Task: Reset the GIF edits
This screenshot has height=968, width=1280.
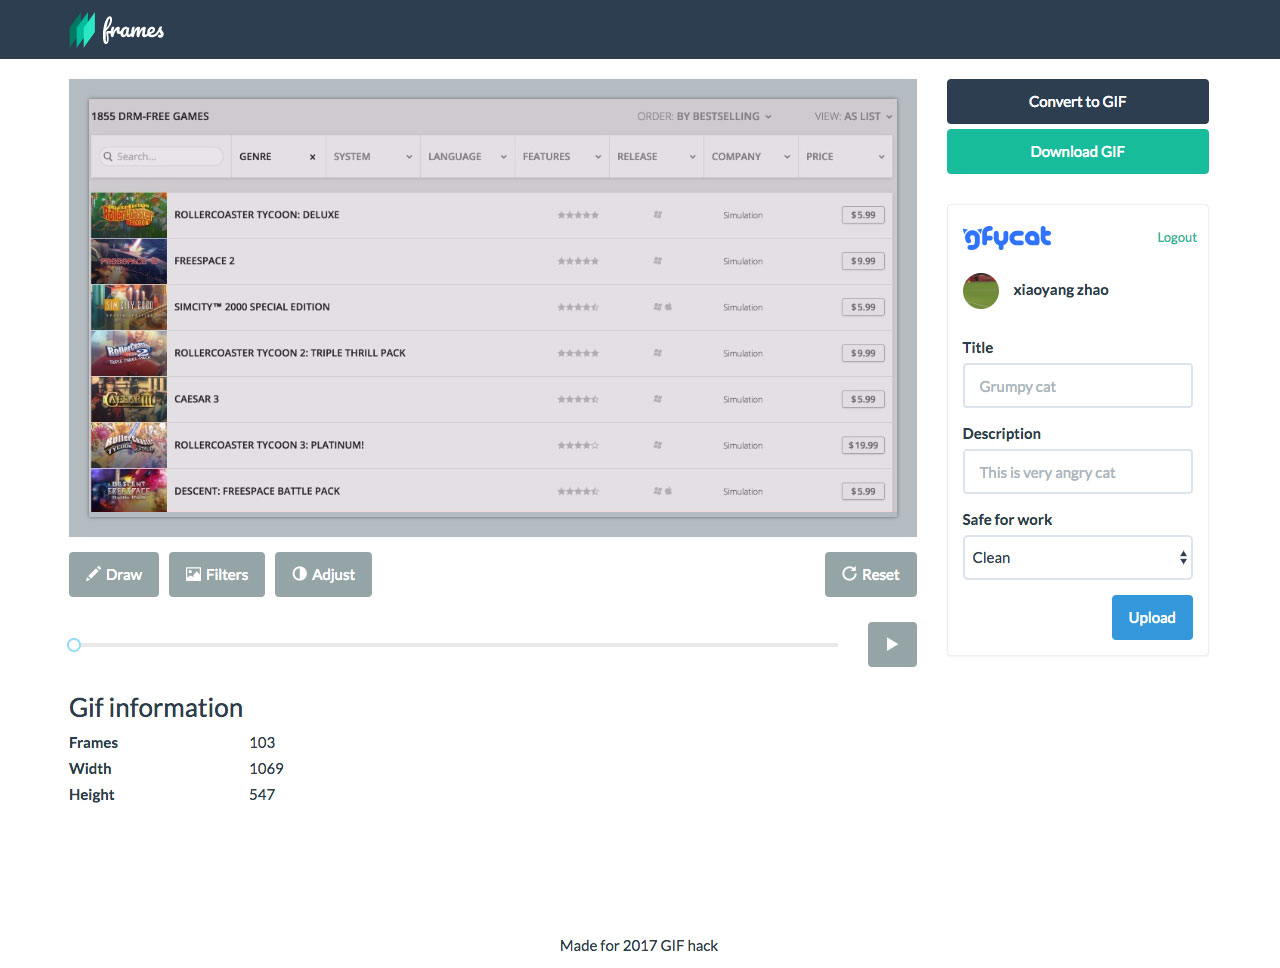Action: [871, 575]
